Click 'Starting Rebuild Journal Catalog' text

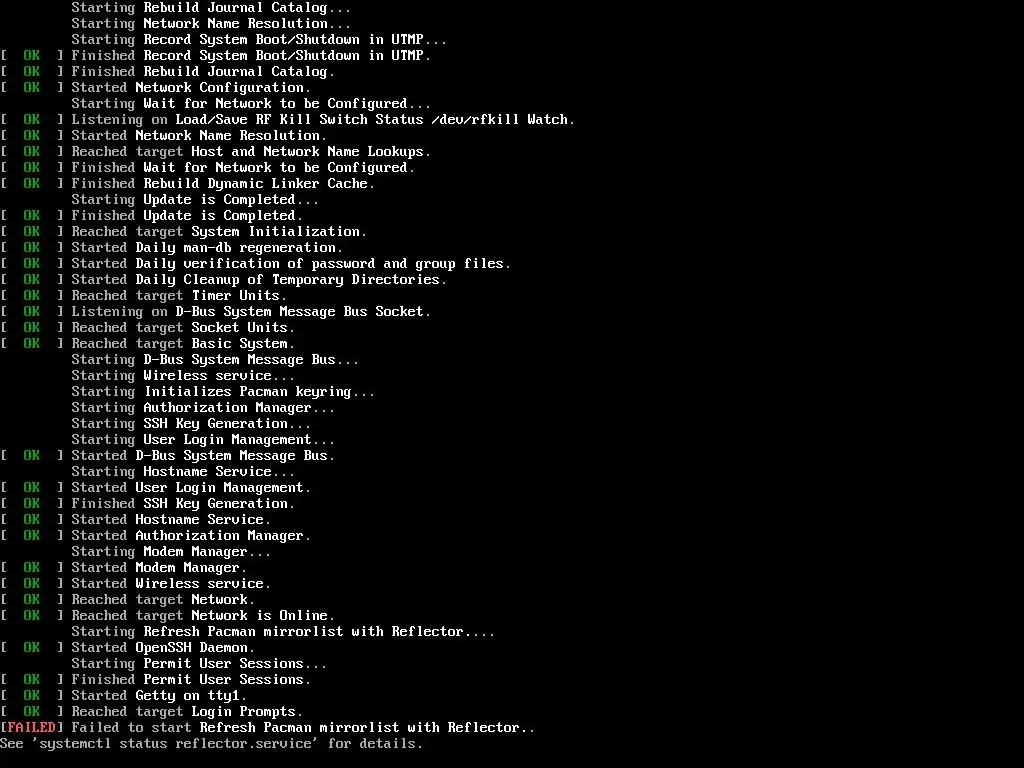tap(211, 8)
